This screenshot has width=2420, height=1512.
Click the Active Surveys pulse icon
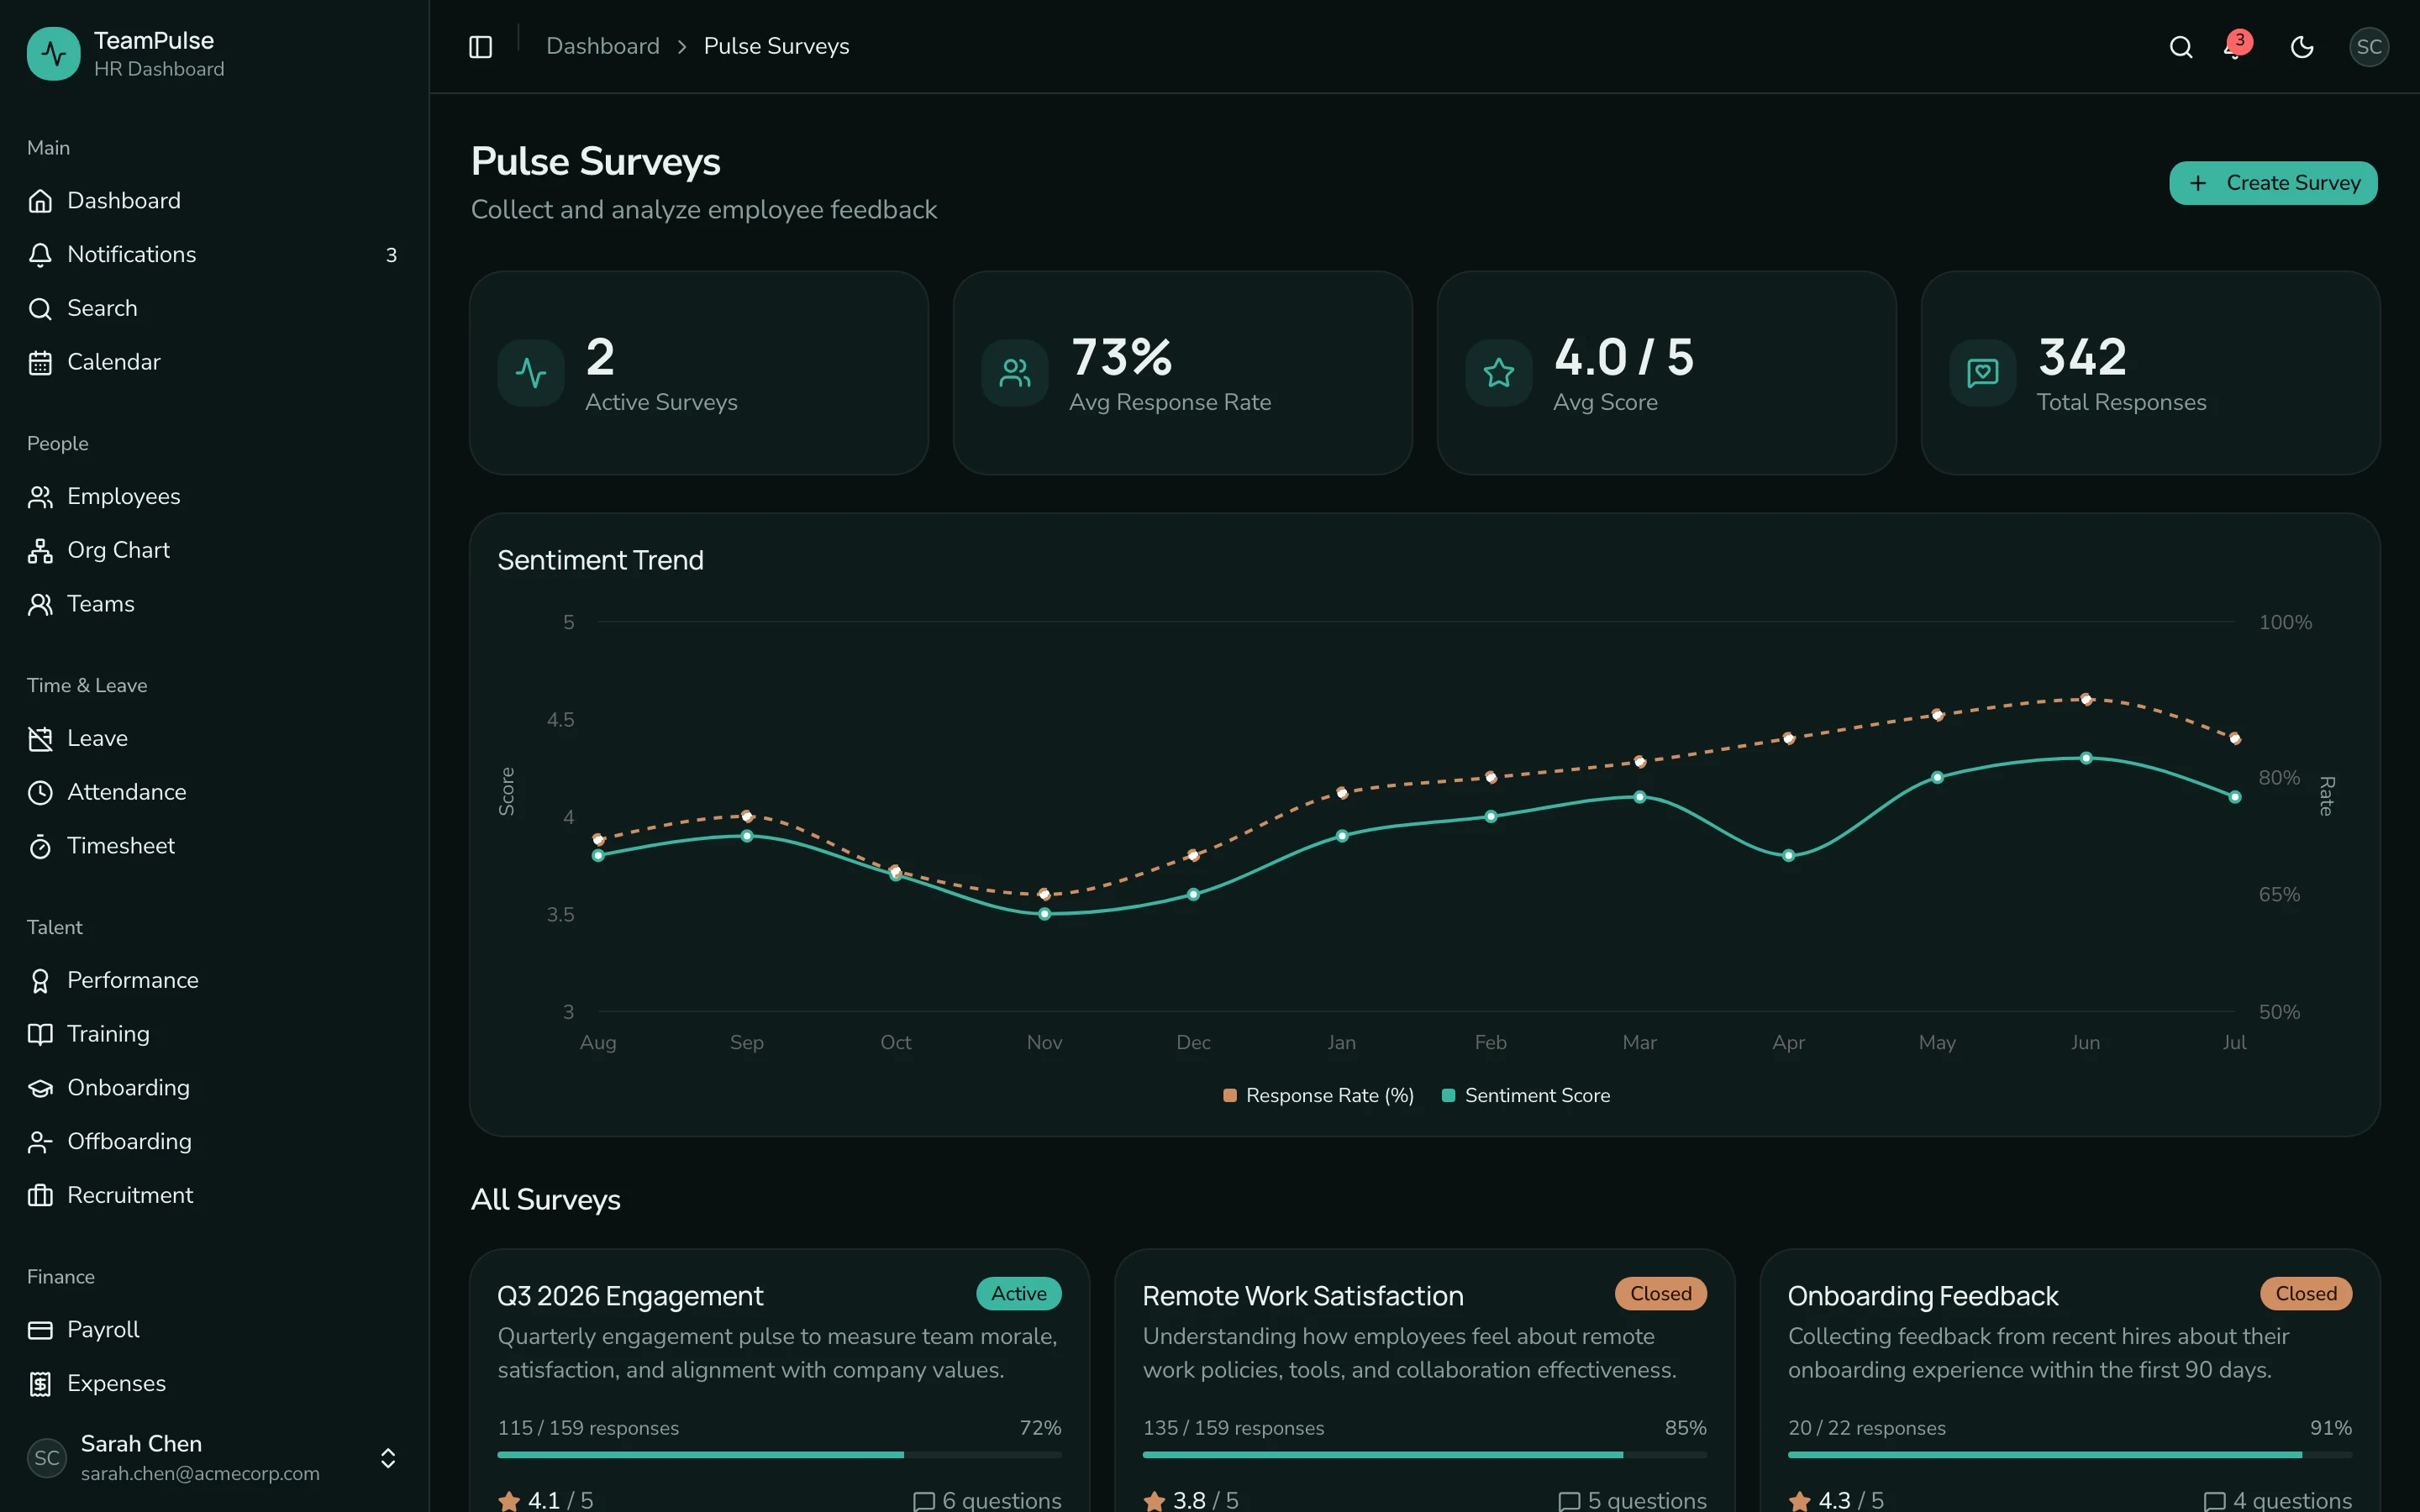531,373
